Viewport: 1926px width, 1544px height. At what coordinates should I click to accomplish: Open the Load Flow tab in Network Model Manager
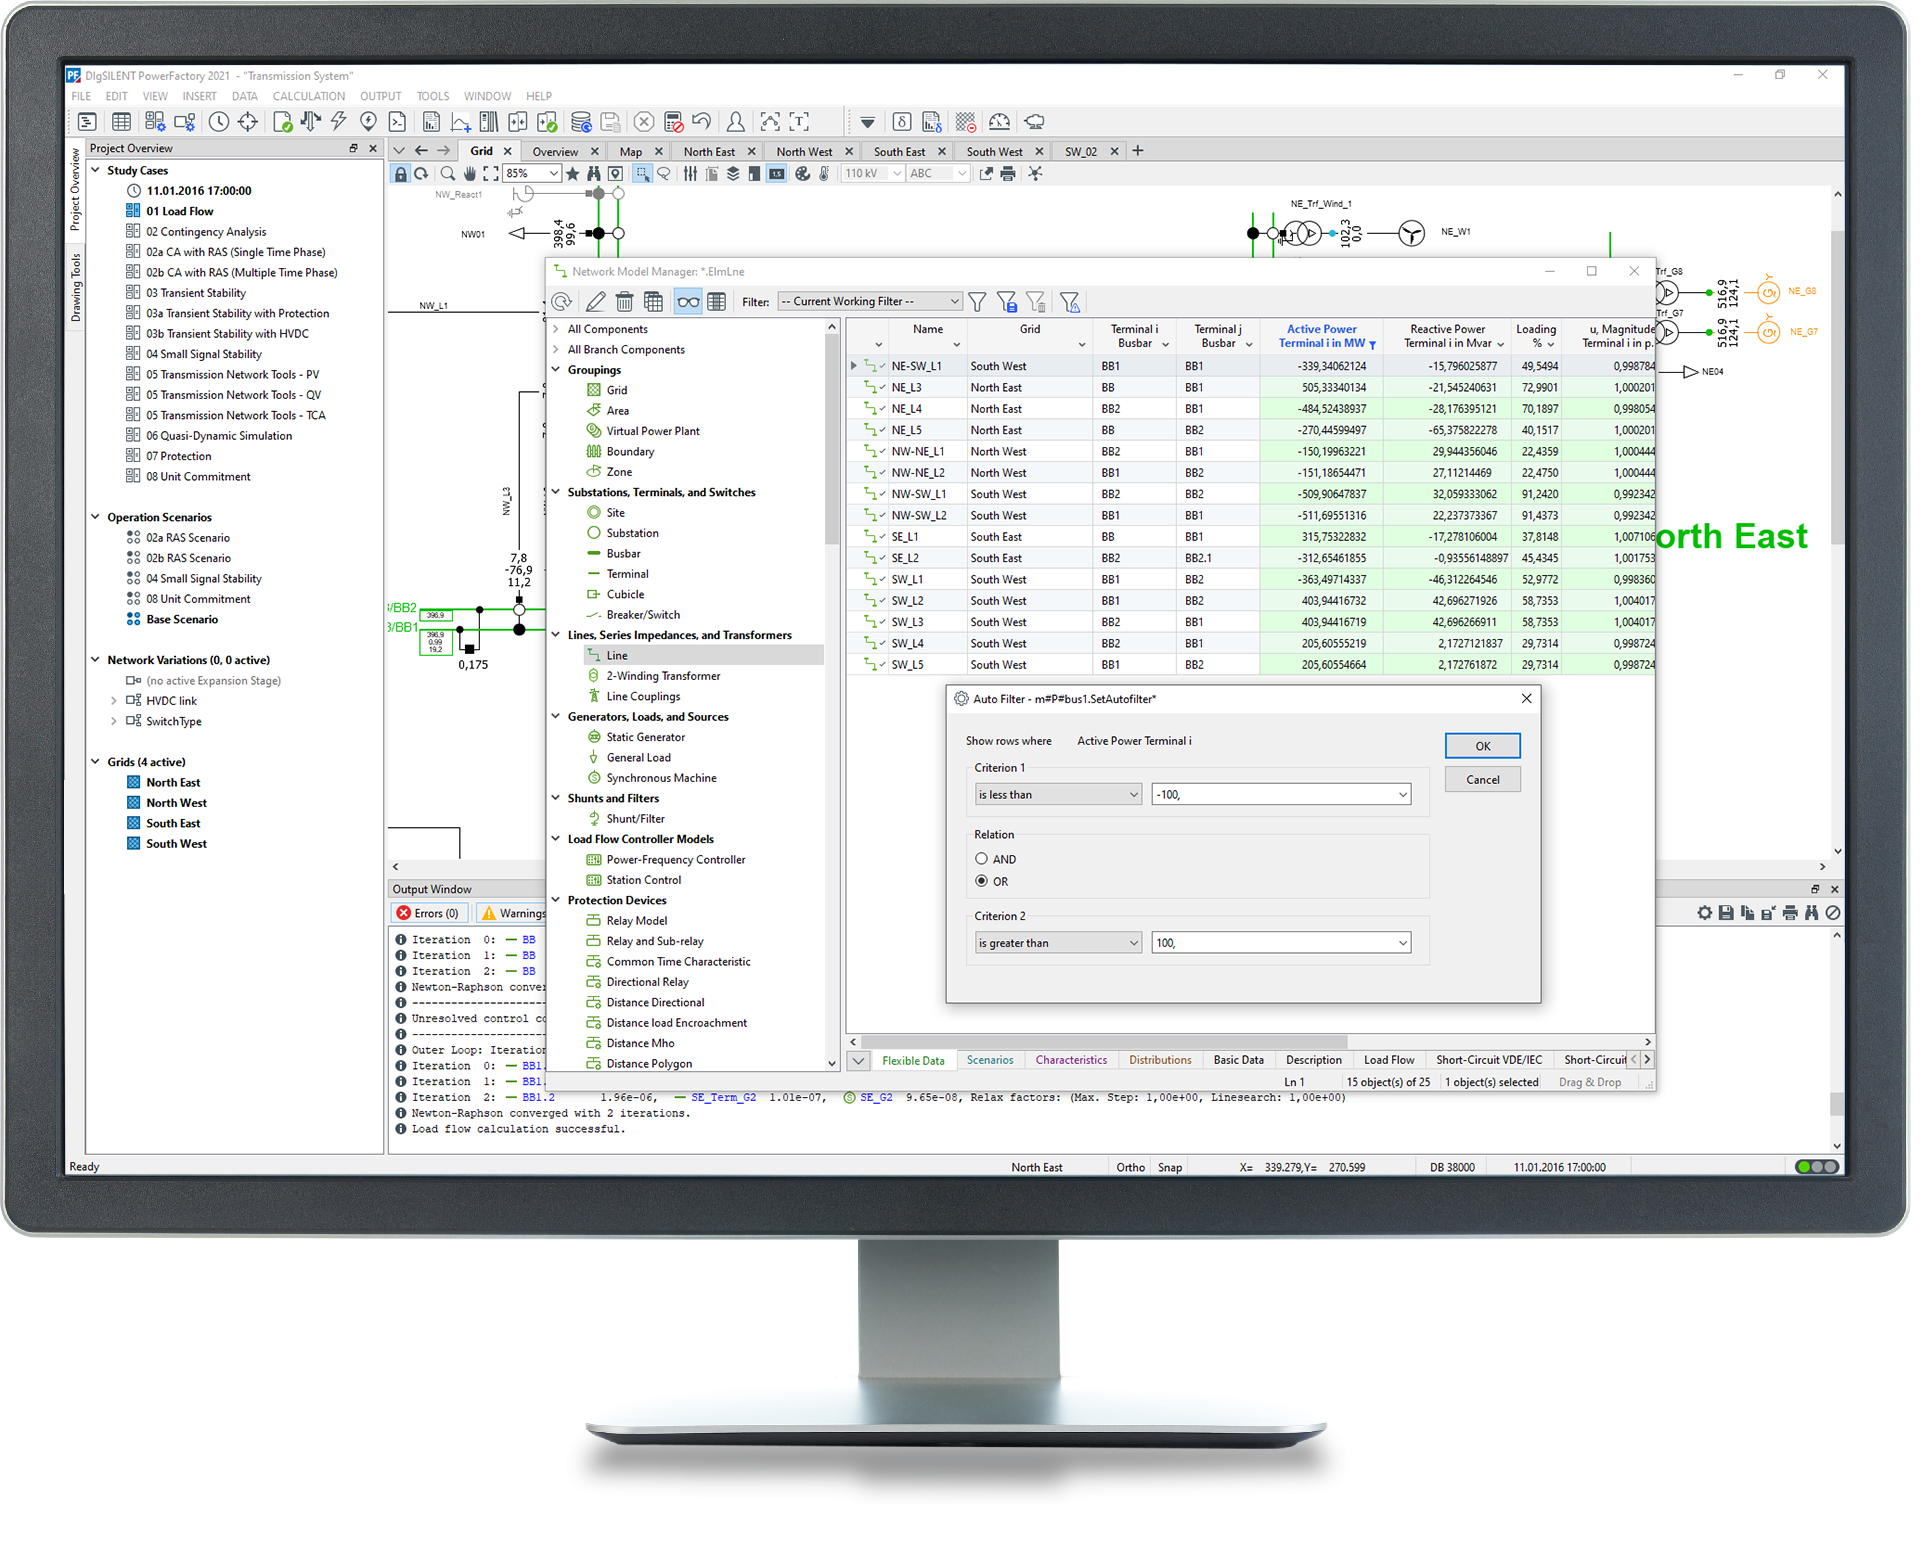(x=1390, y=1061)
